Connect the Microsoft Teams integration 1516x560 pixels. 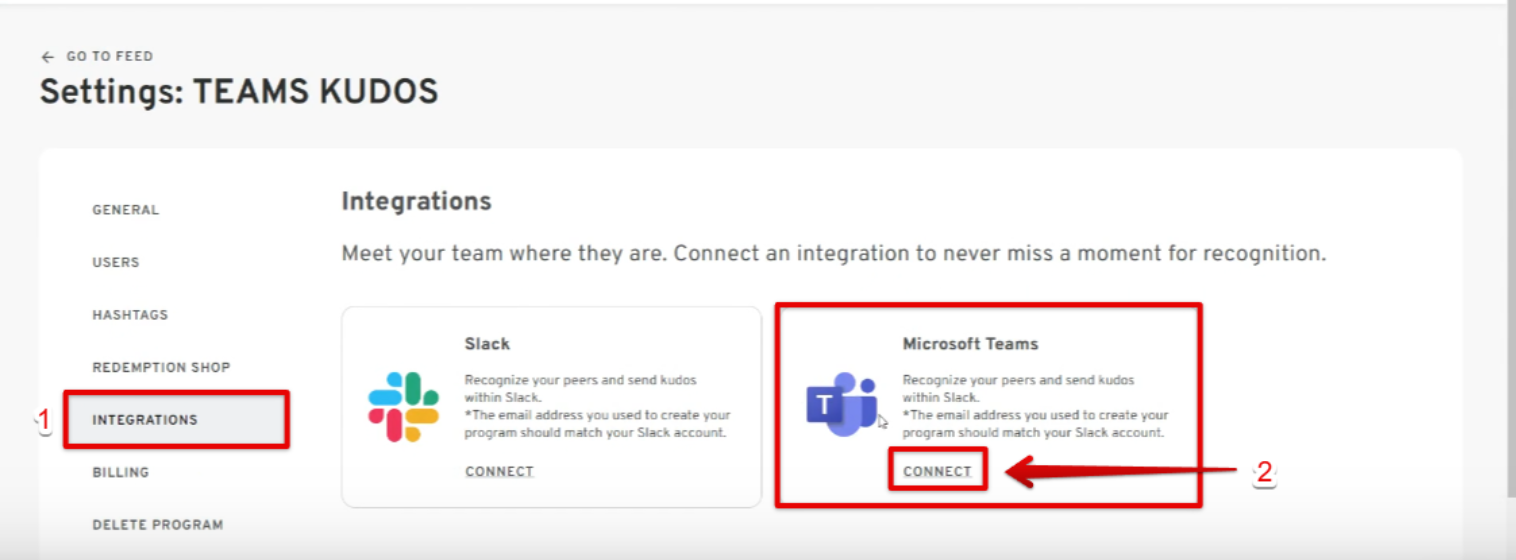point(937,471)
